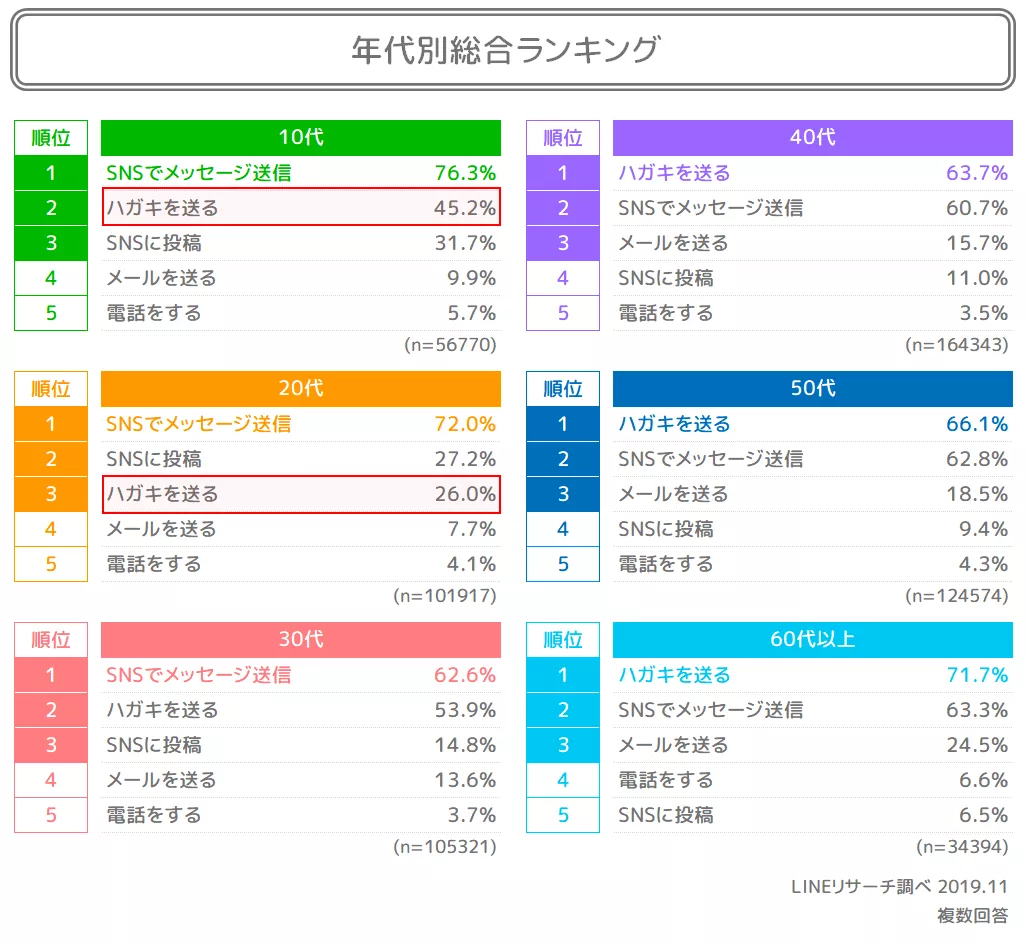Select the purple 40代 header bar
Viewport: 1027px width, 944px height.
coord(812,138)
